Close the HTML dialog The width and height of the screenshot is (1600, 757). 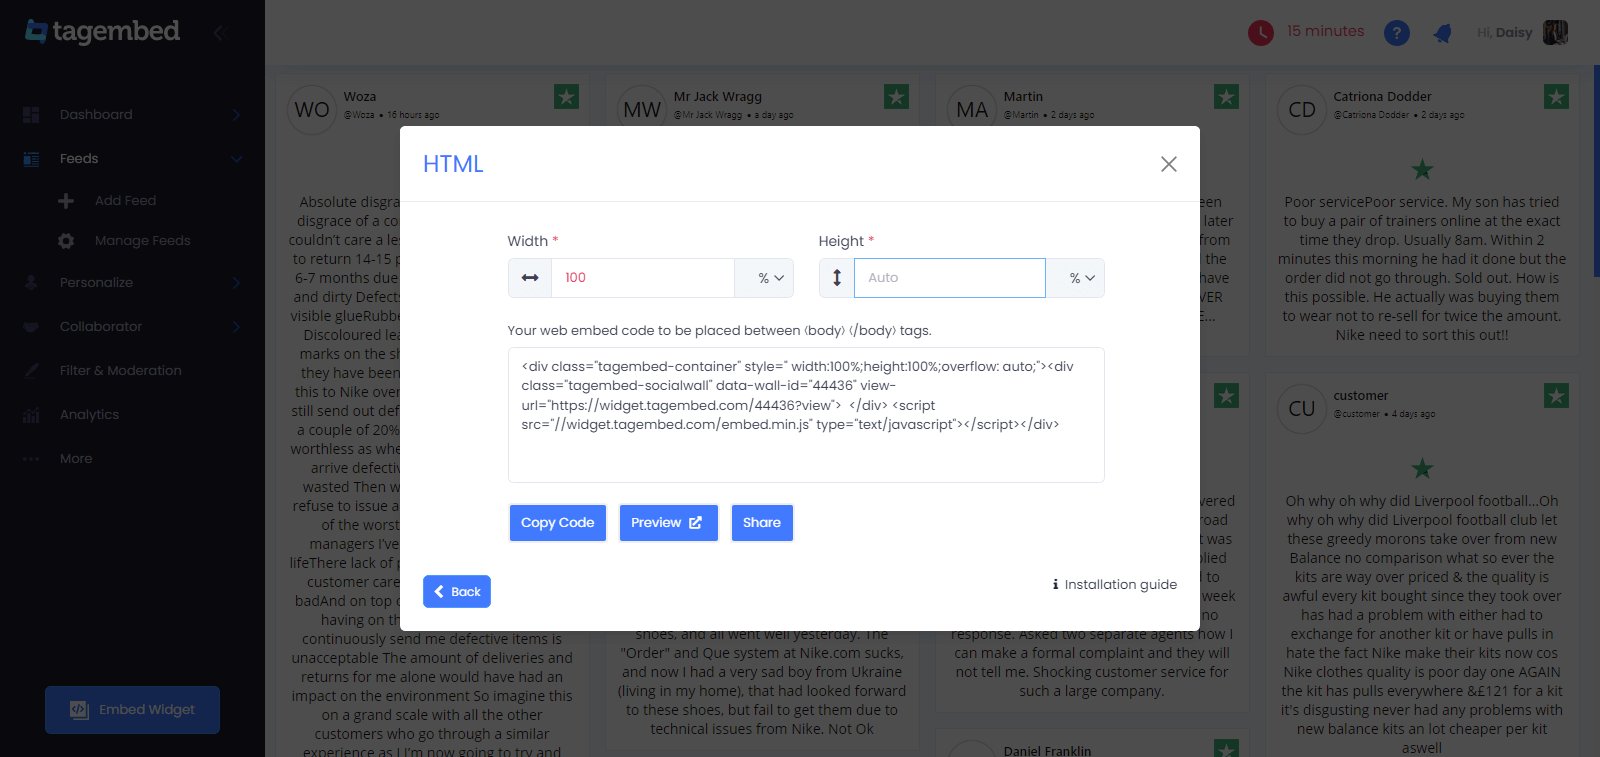point(1169,164)
